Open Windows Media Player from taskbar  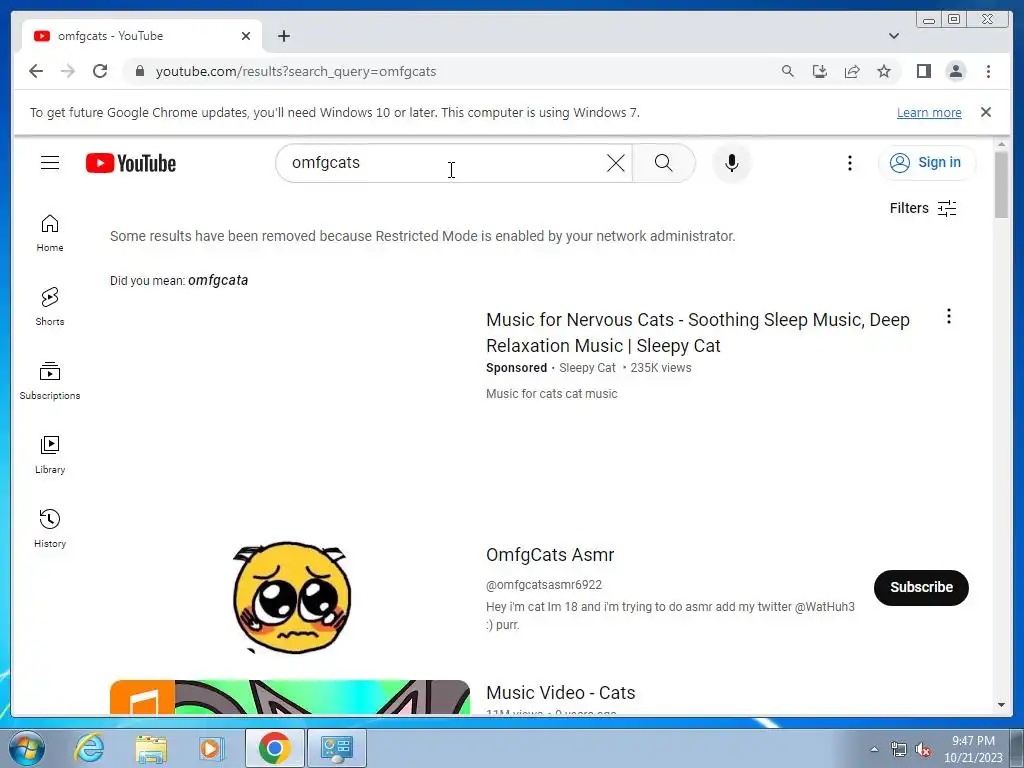211,748
